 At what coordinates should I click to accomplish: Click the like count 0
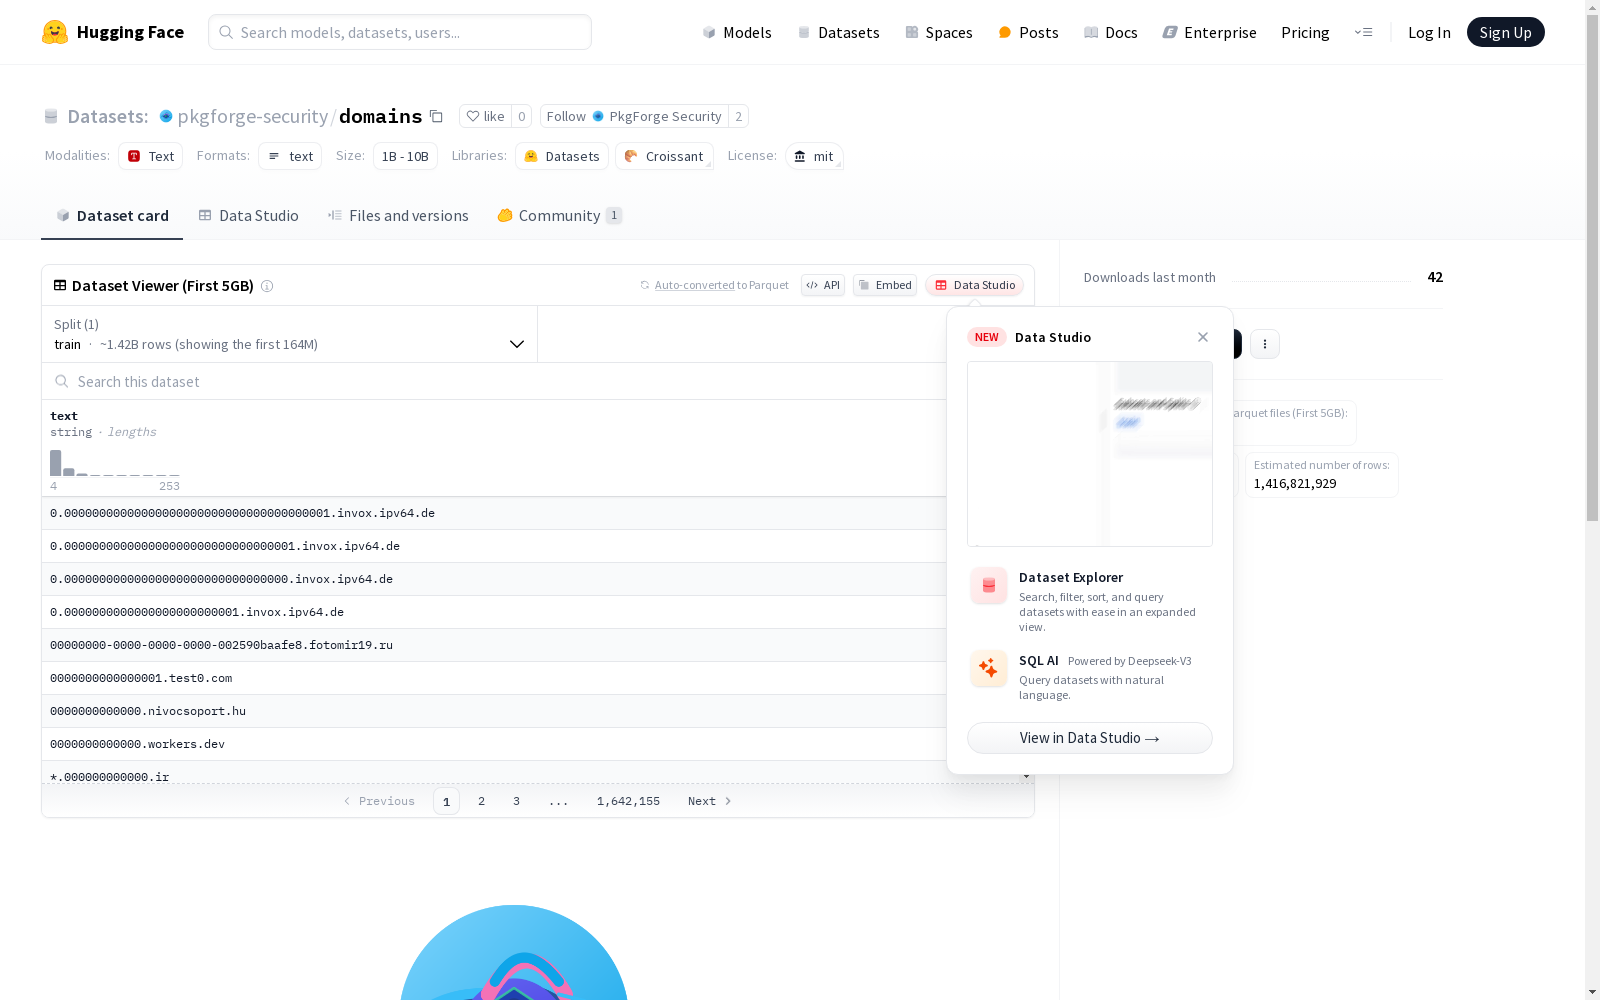tap(521, 116)
